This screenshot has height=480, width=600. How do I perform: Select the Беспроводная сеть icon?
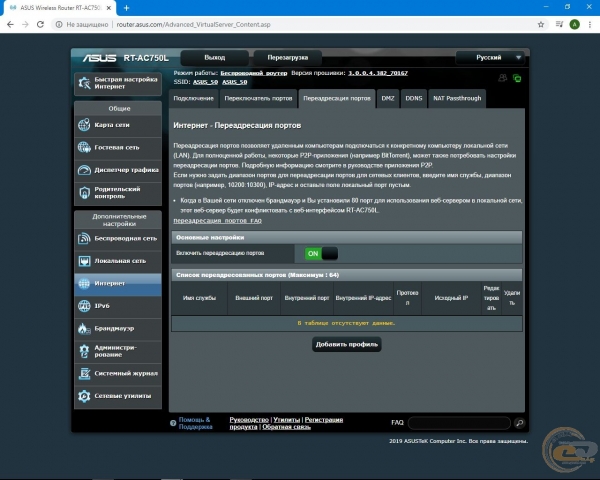click(x=84, y=239)
